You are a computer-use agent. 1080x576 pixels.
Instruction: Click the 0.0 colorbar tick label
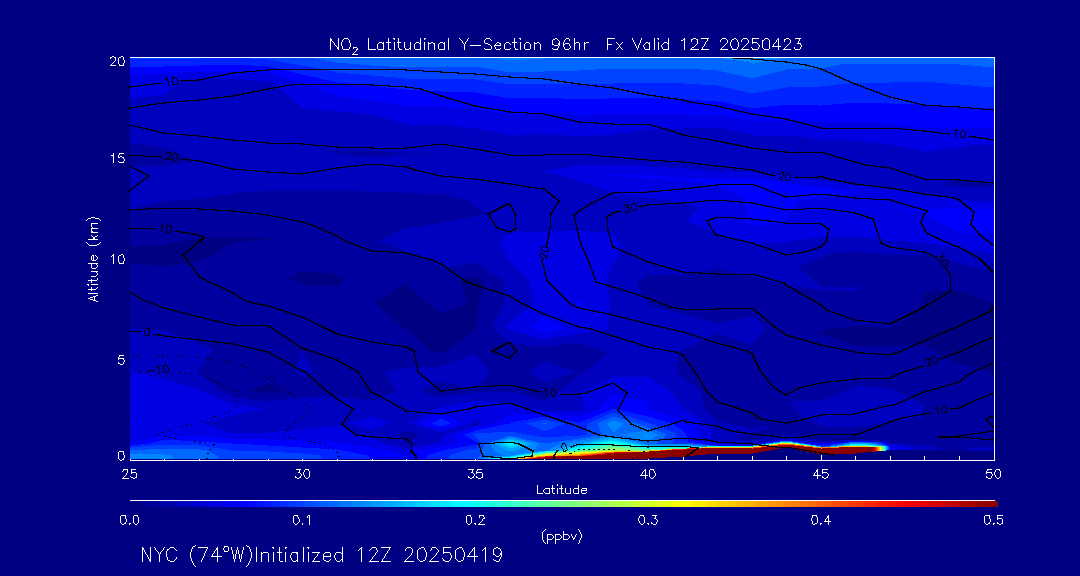[130, 520]
